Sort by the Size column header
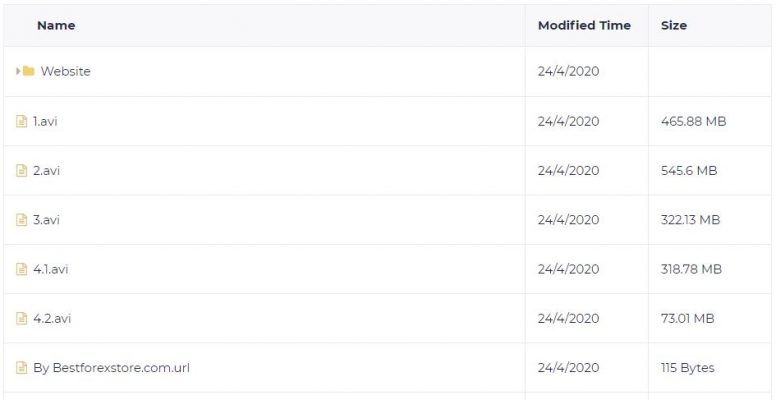776x400 pixels. 674,25
